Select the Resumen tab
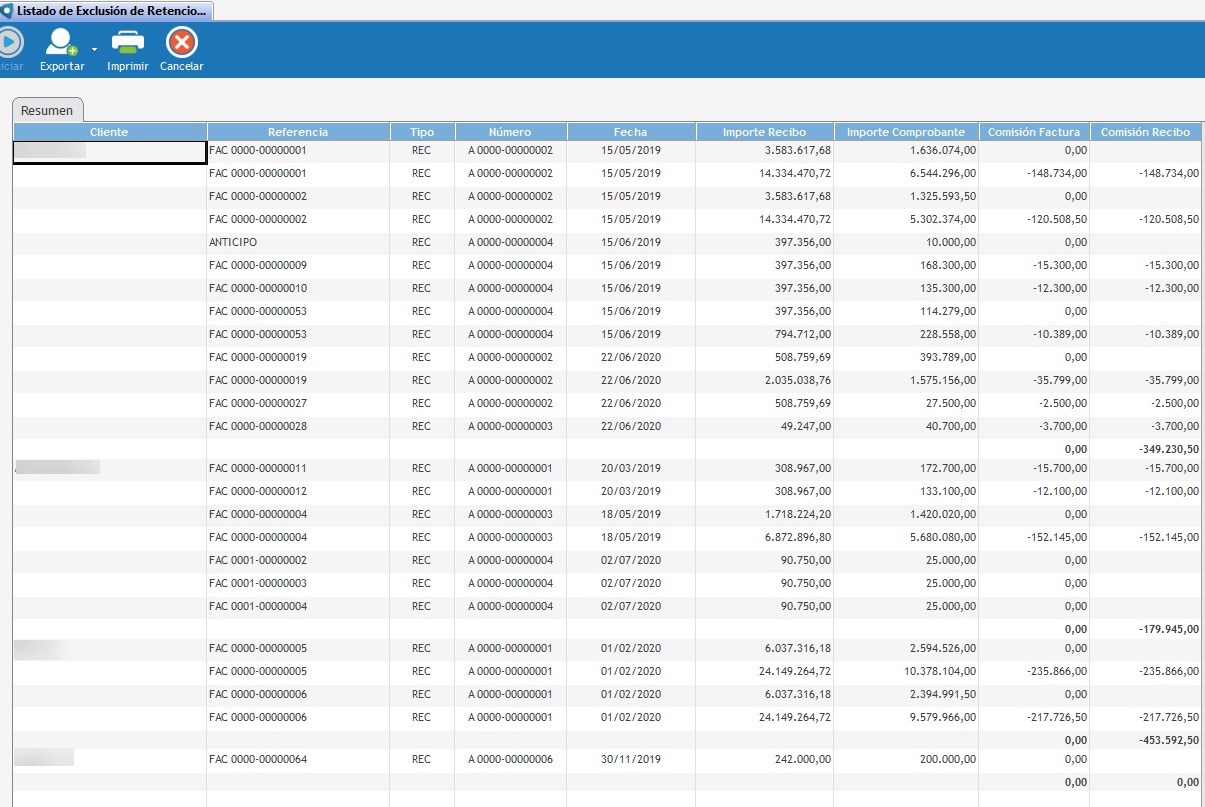Viewport: 1205px width, 807px height. tap(48, 110)
